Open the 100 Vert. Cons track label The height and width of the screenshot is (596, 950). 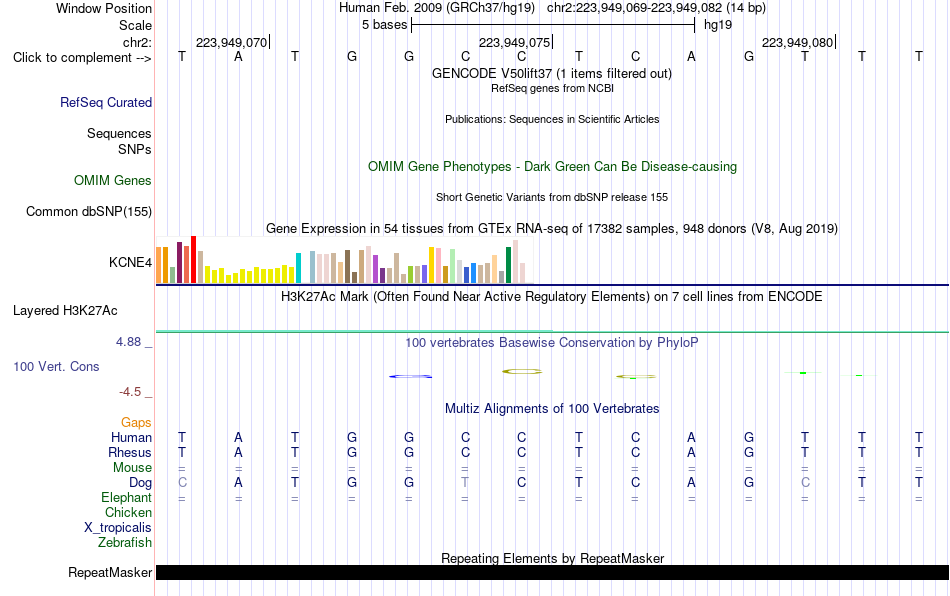point(56,366)
